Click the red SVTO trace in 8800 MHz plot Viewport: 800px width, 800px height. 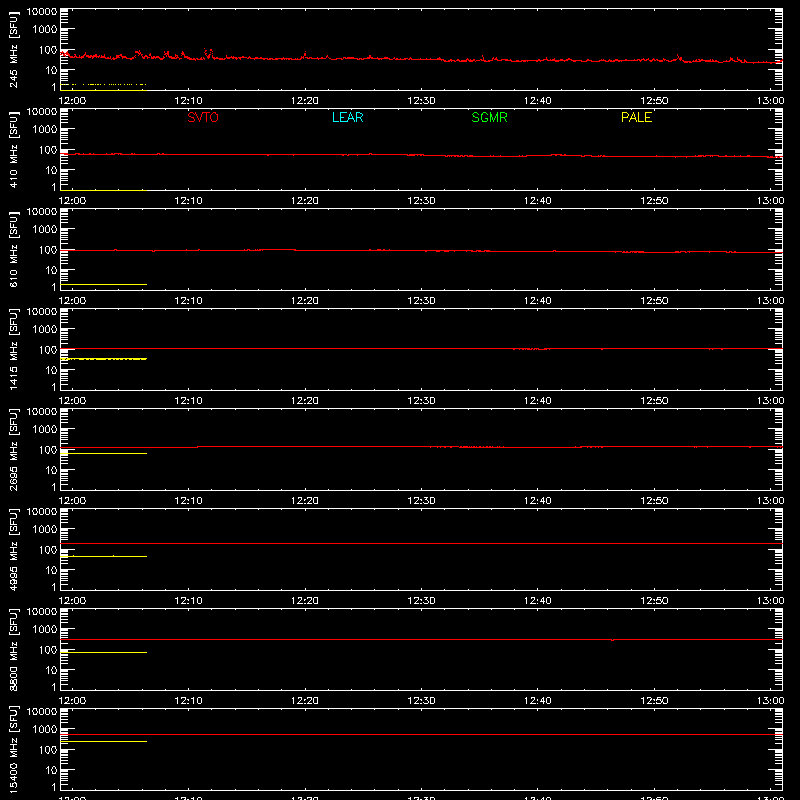(421, 639)
